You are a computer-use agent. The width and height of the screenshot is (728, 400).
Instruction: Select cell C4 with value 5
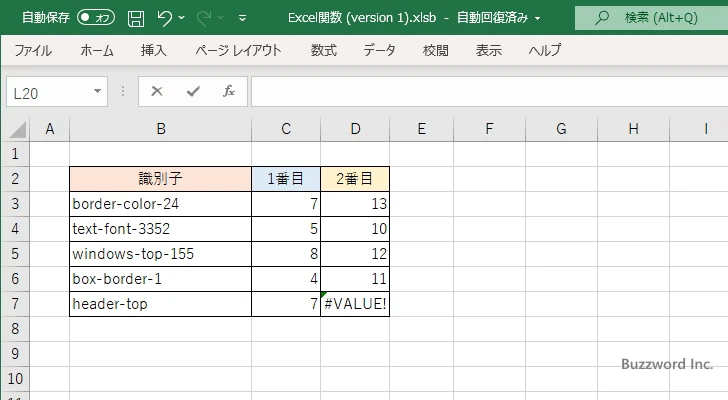286,229
